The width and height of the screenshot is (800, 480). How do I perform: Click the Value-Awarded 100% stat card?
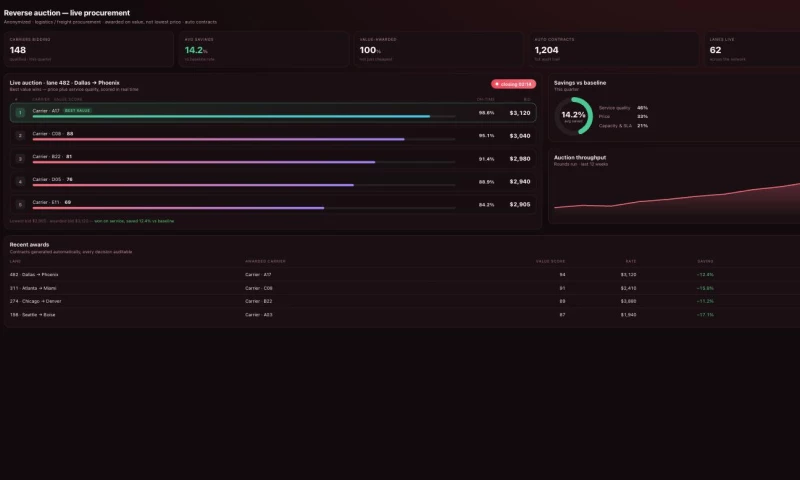pyautogui.click(x=439, y=49)
